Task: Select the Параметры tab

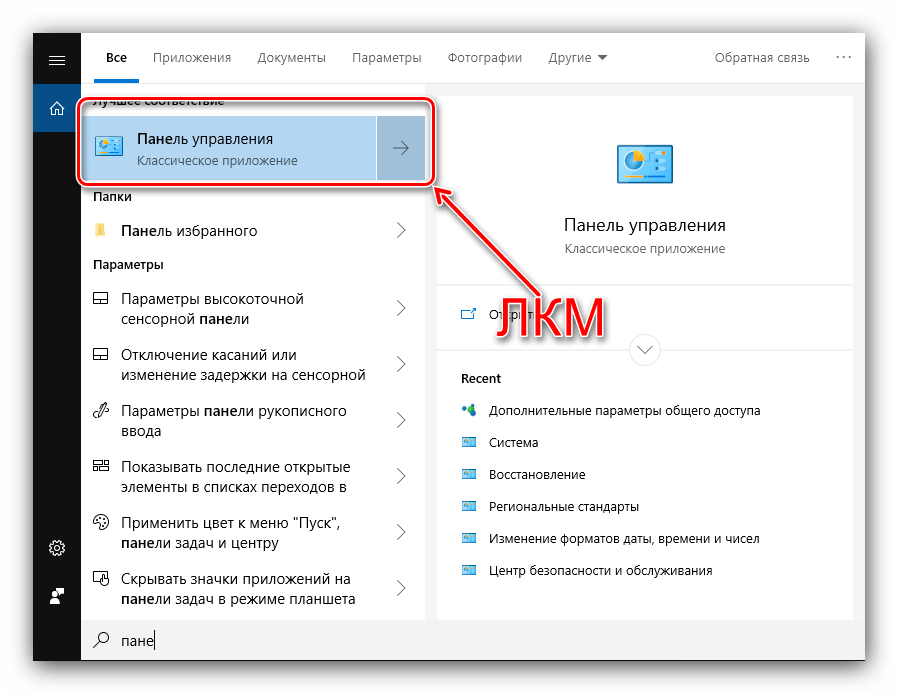Action: click(x=387, y=58)
